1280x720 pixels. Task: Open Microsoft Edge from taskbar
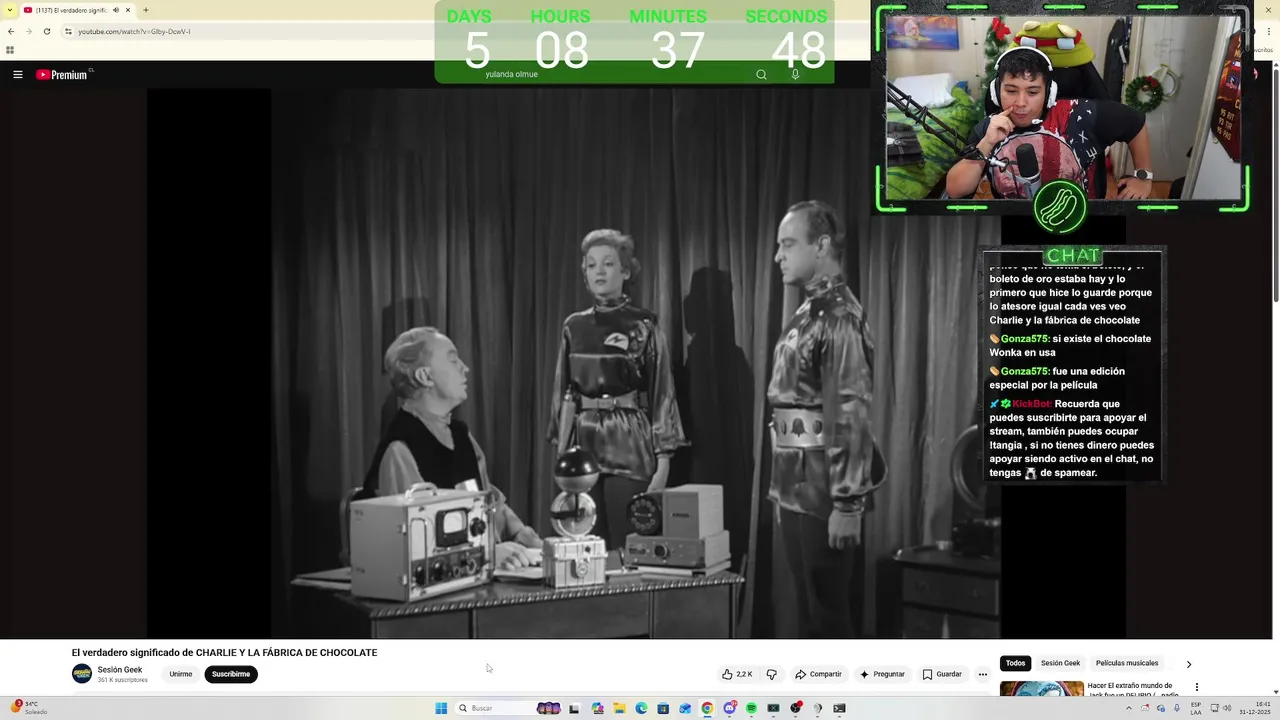[x=641, y=708]
